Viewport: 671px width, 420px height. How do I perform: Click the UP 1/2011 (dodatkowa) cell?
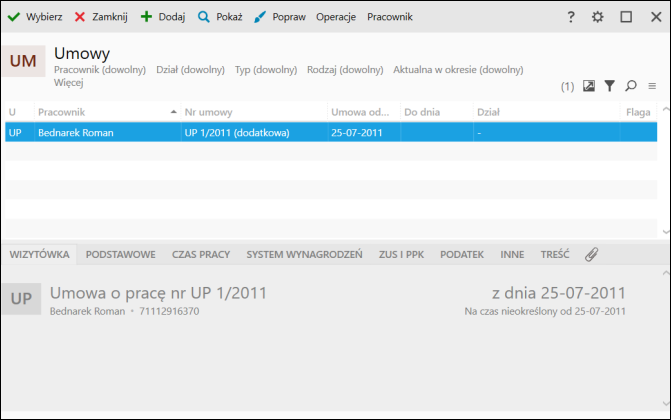point(254,133)
